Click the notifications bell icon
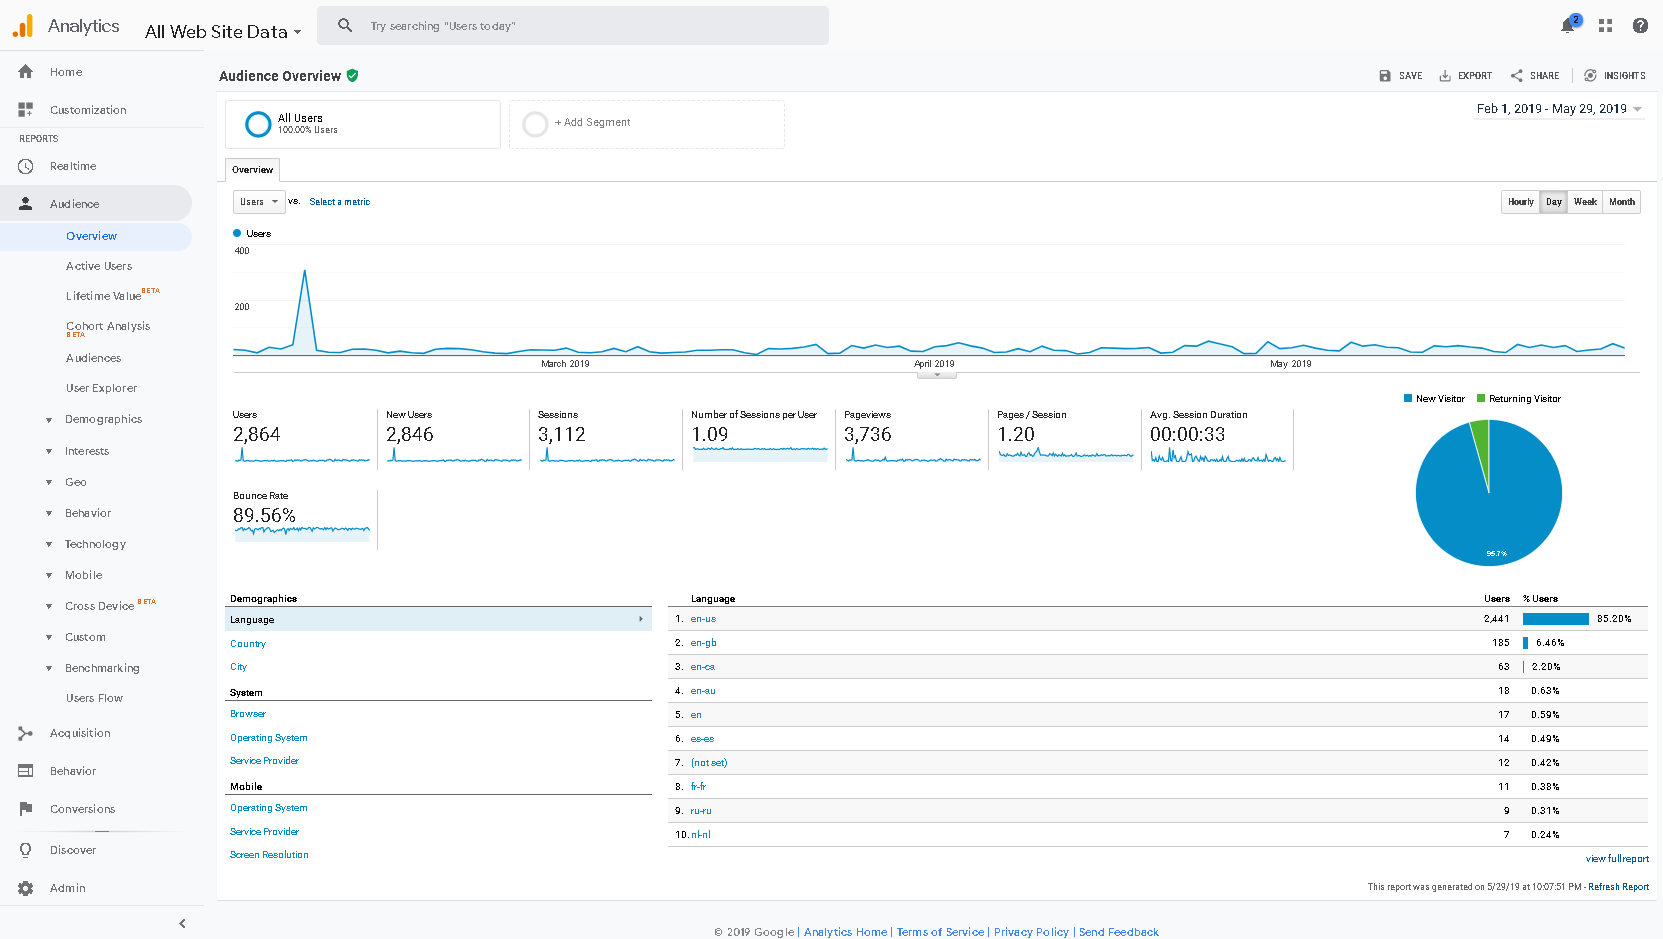1663x939 pixels. click(x=1567, y=25)
